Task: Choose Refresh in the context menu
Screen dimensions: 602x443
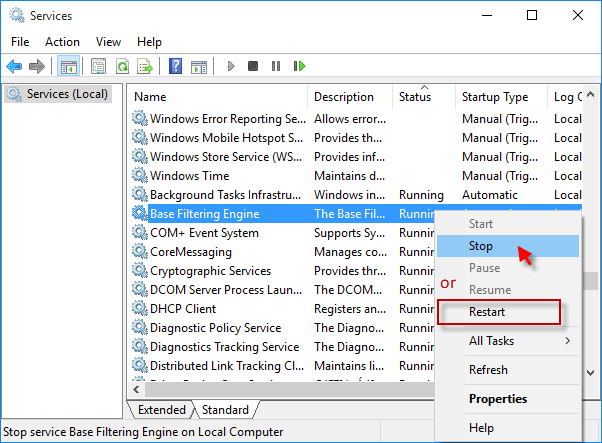Action: (508, 370)
